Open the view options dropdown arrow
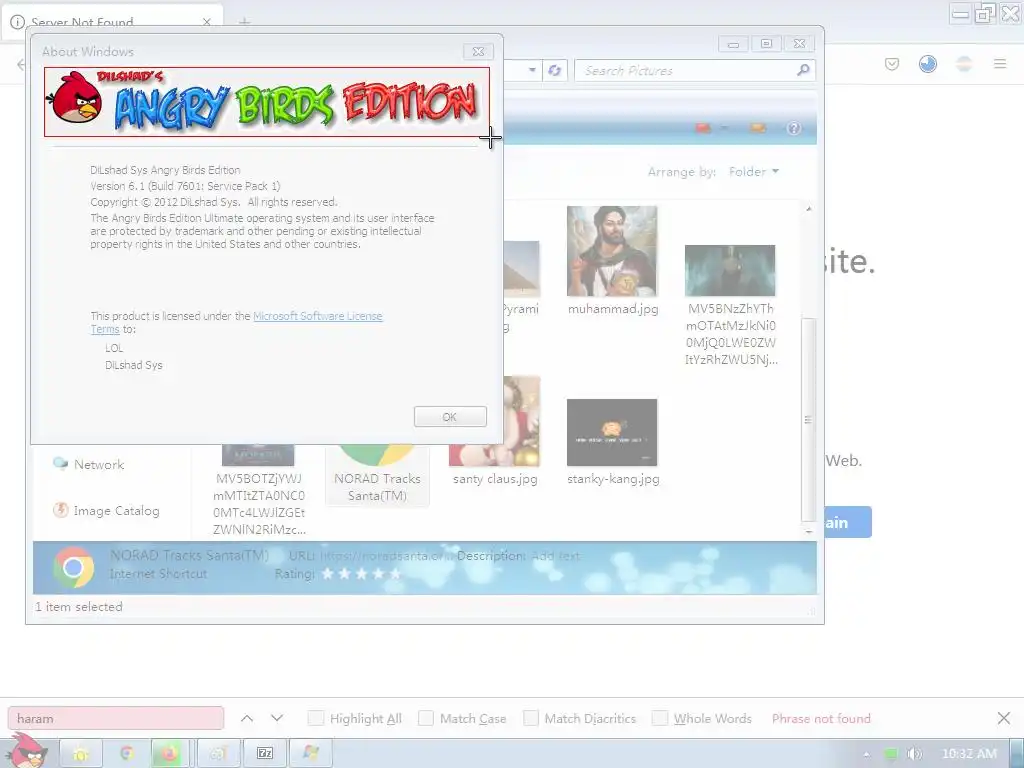Image resolution: width=1024 pixels, height=768 pixels. pyautogui.click(x=724, y=128)
